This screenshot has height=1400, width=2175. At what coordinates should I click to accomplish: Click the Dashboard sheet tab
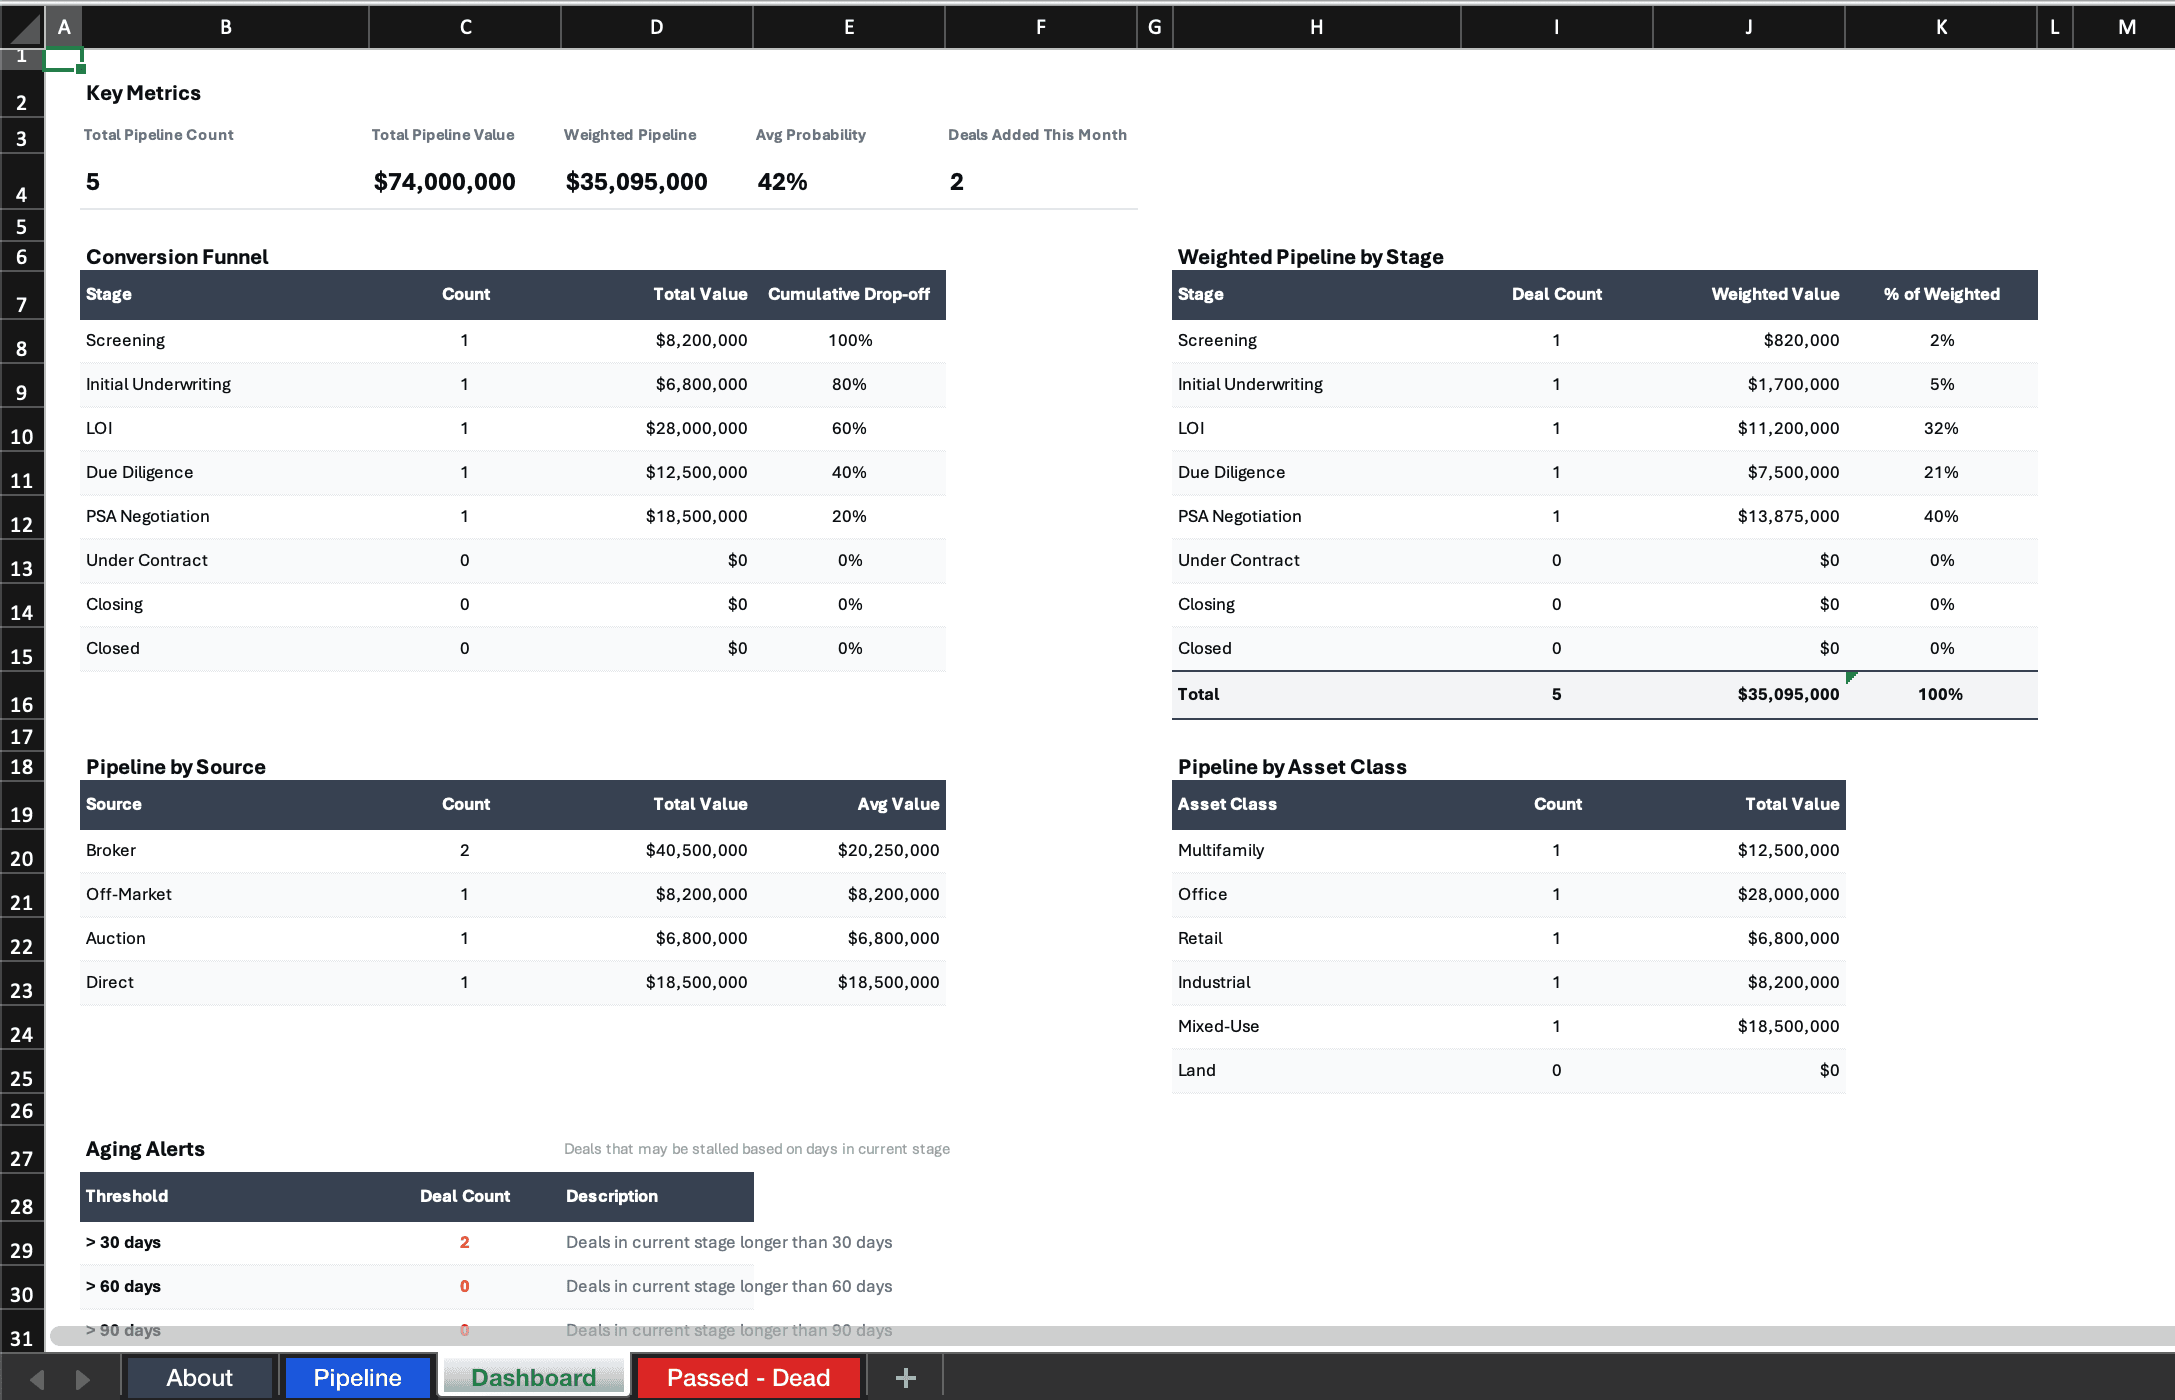tap(532, 1377)
